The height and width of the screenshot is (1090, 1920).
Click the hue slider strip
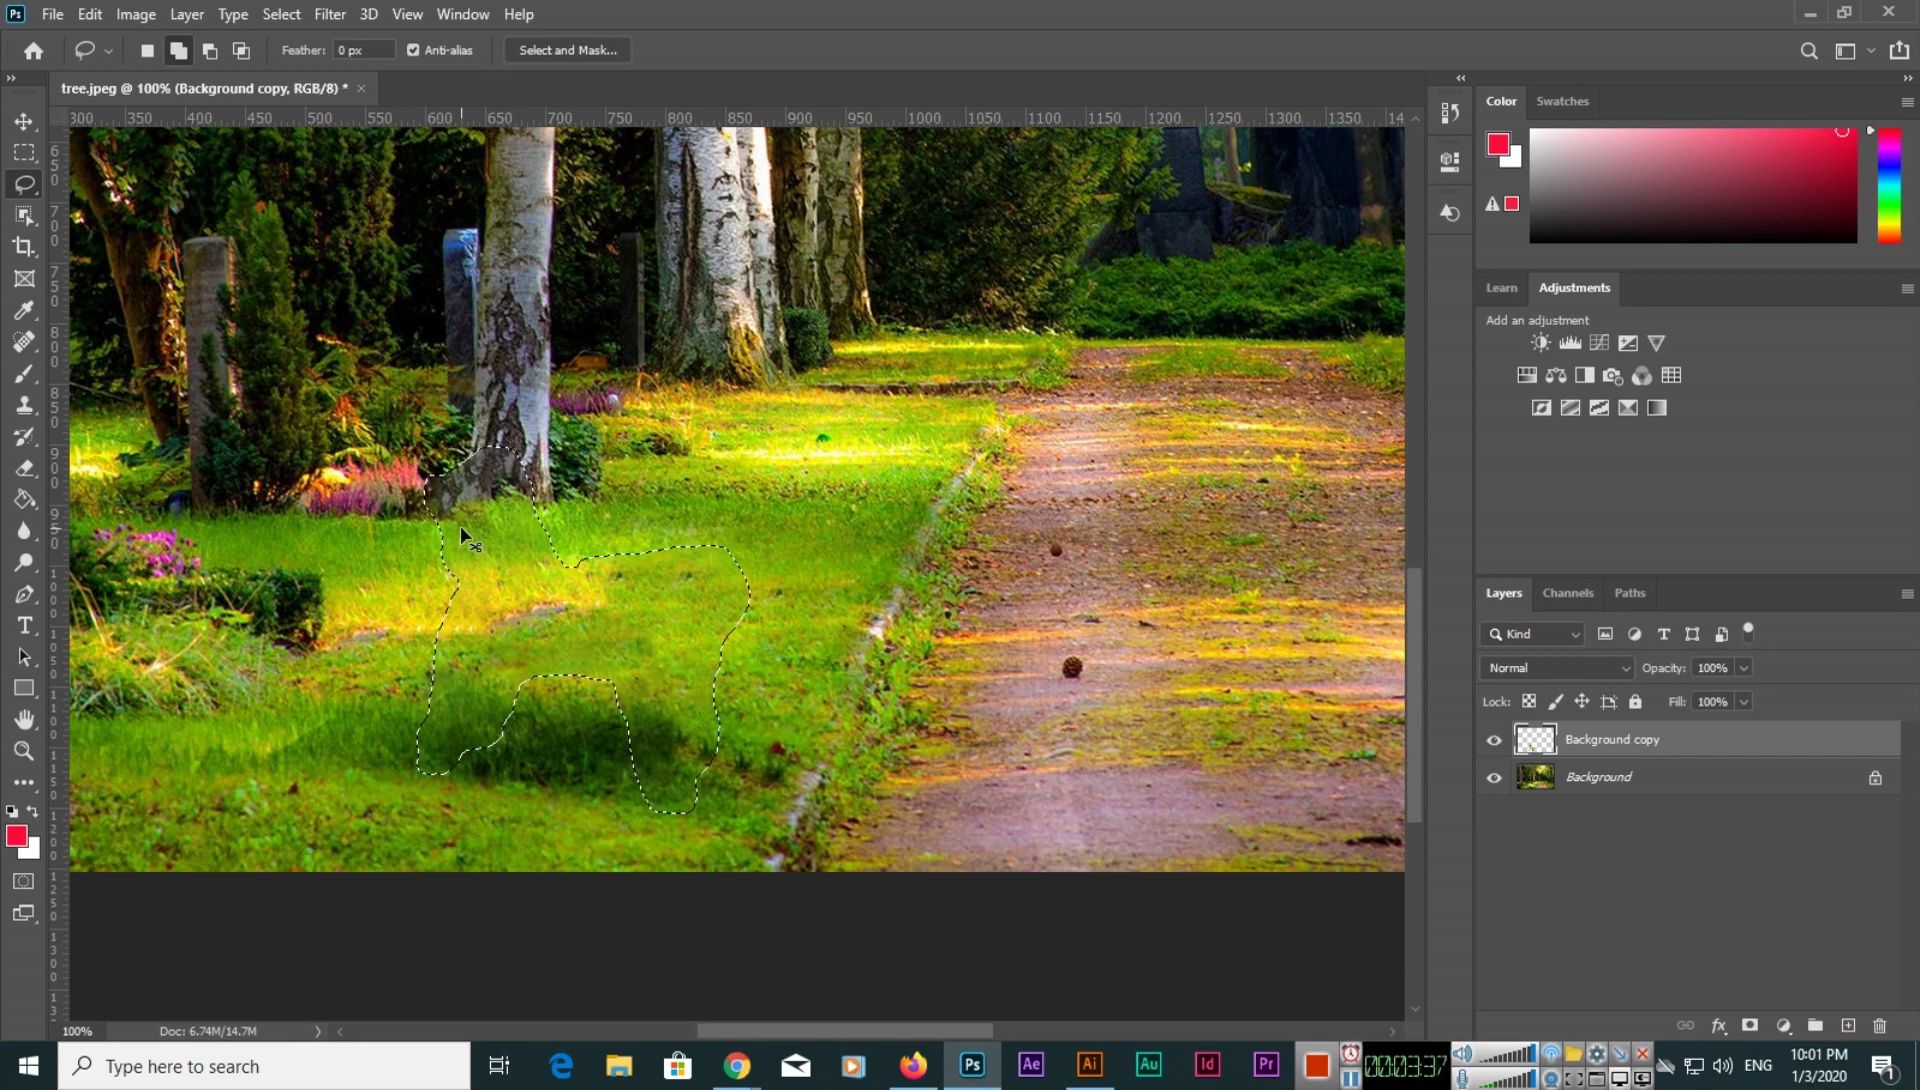[1889, 186]
